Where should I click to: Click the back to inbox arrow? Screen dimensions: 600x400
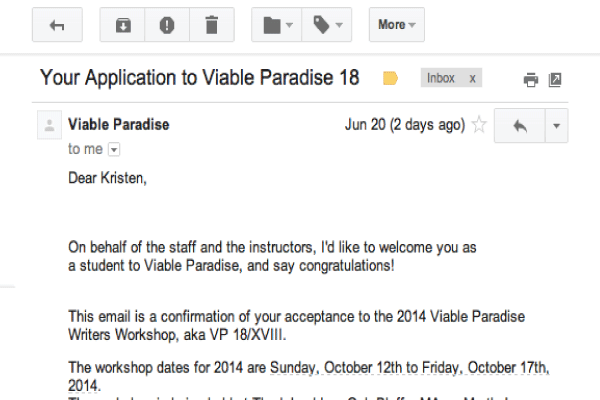57,25
